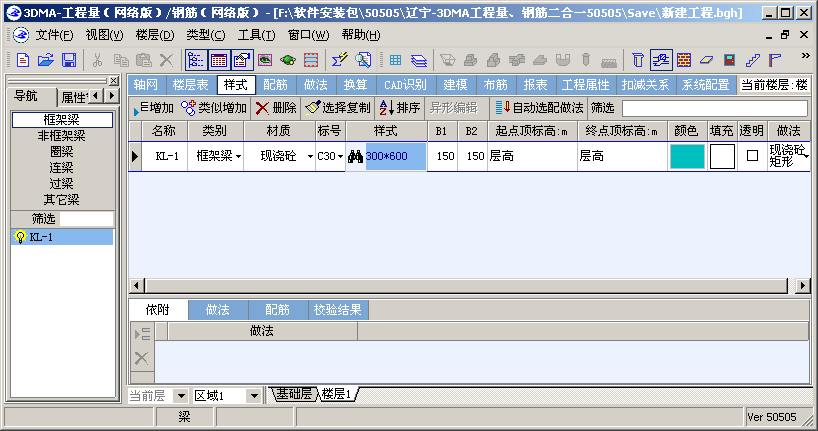Switch to the CAD识别 tab

(x=405, y=85)
